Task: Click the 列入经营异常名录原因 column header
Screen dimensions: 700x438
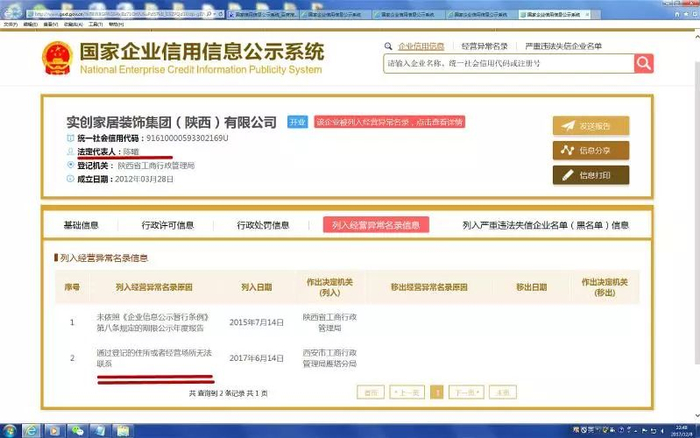Action: (x=154, y=287)
